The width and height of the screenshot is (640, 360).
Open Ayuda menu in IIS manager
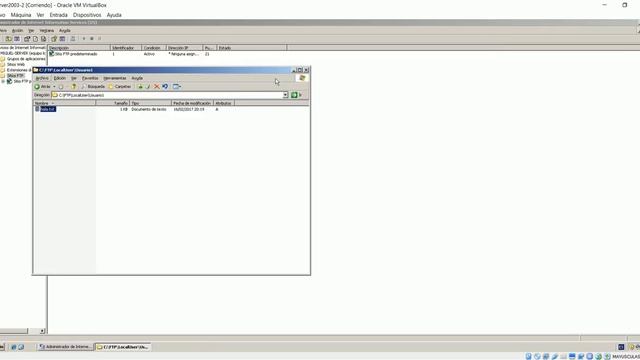click(64, 31)
